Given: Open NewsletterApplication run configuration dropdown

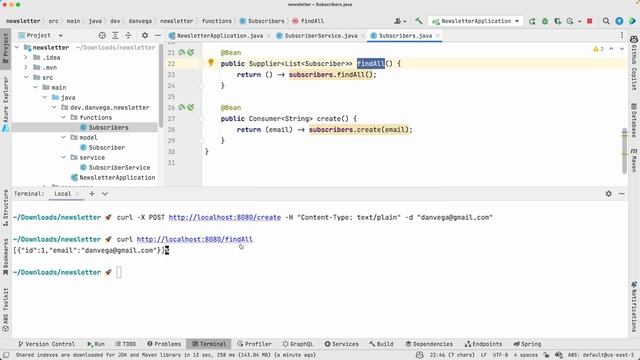Looking at the screenshot, I should point(476,21).
